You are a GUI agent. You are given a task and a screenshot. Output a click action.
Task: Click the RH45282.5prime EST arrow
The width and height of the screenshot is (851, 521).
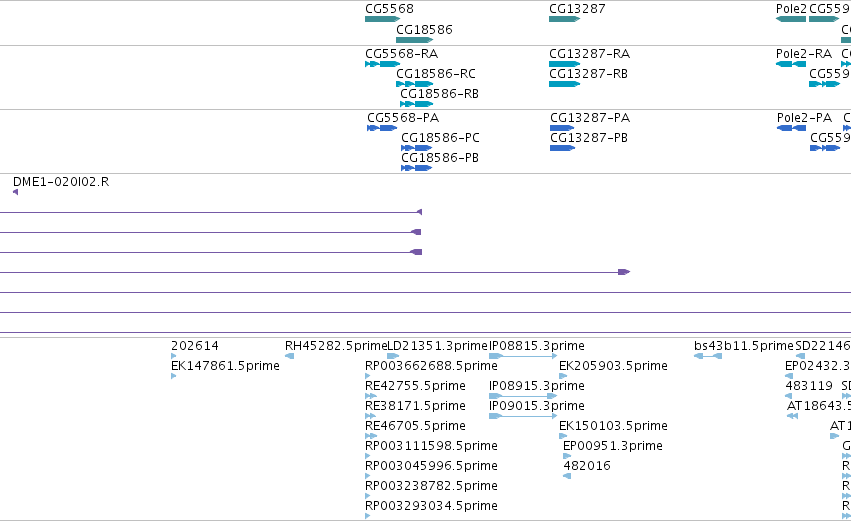pyautogui.click(x=289, y=356)
